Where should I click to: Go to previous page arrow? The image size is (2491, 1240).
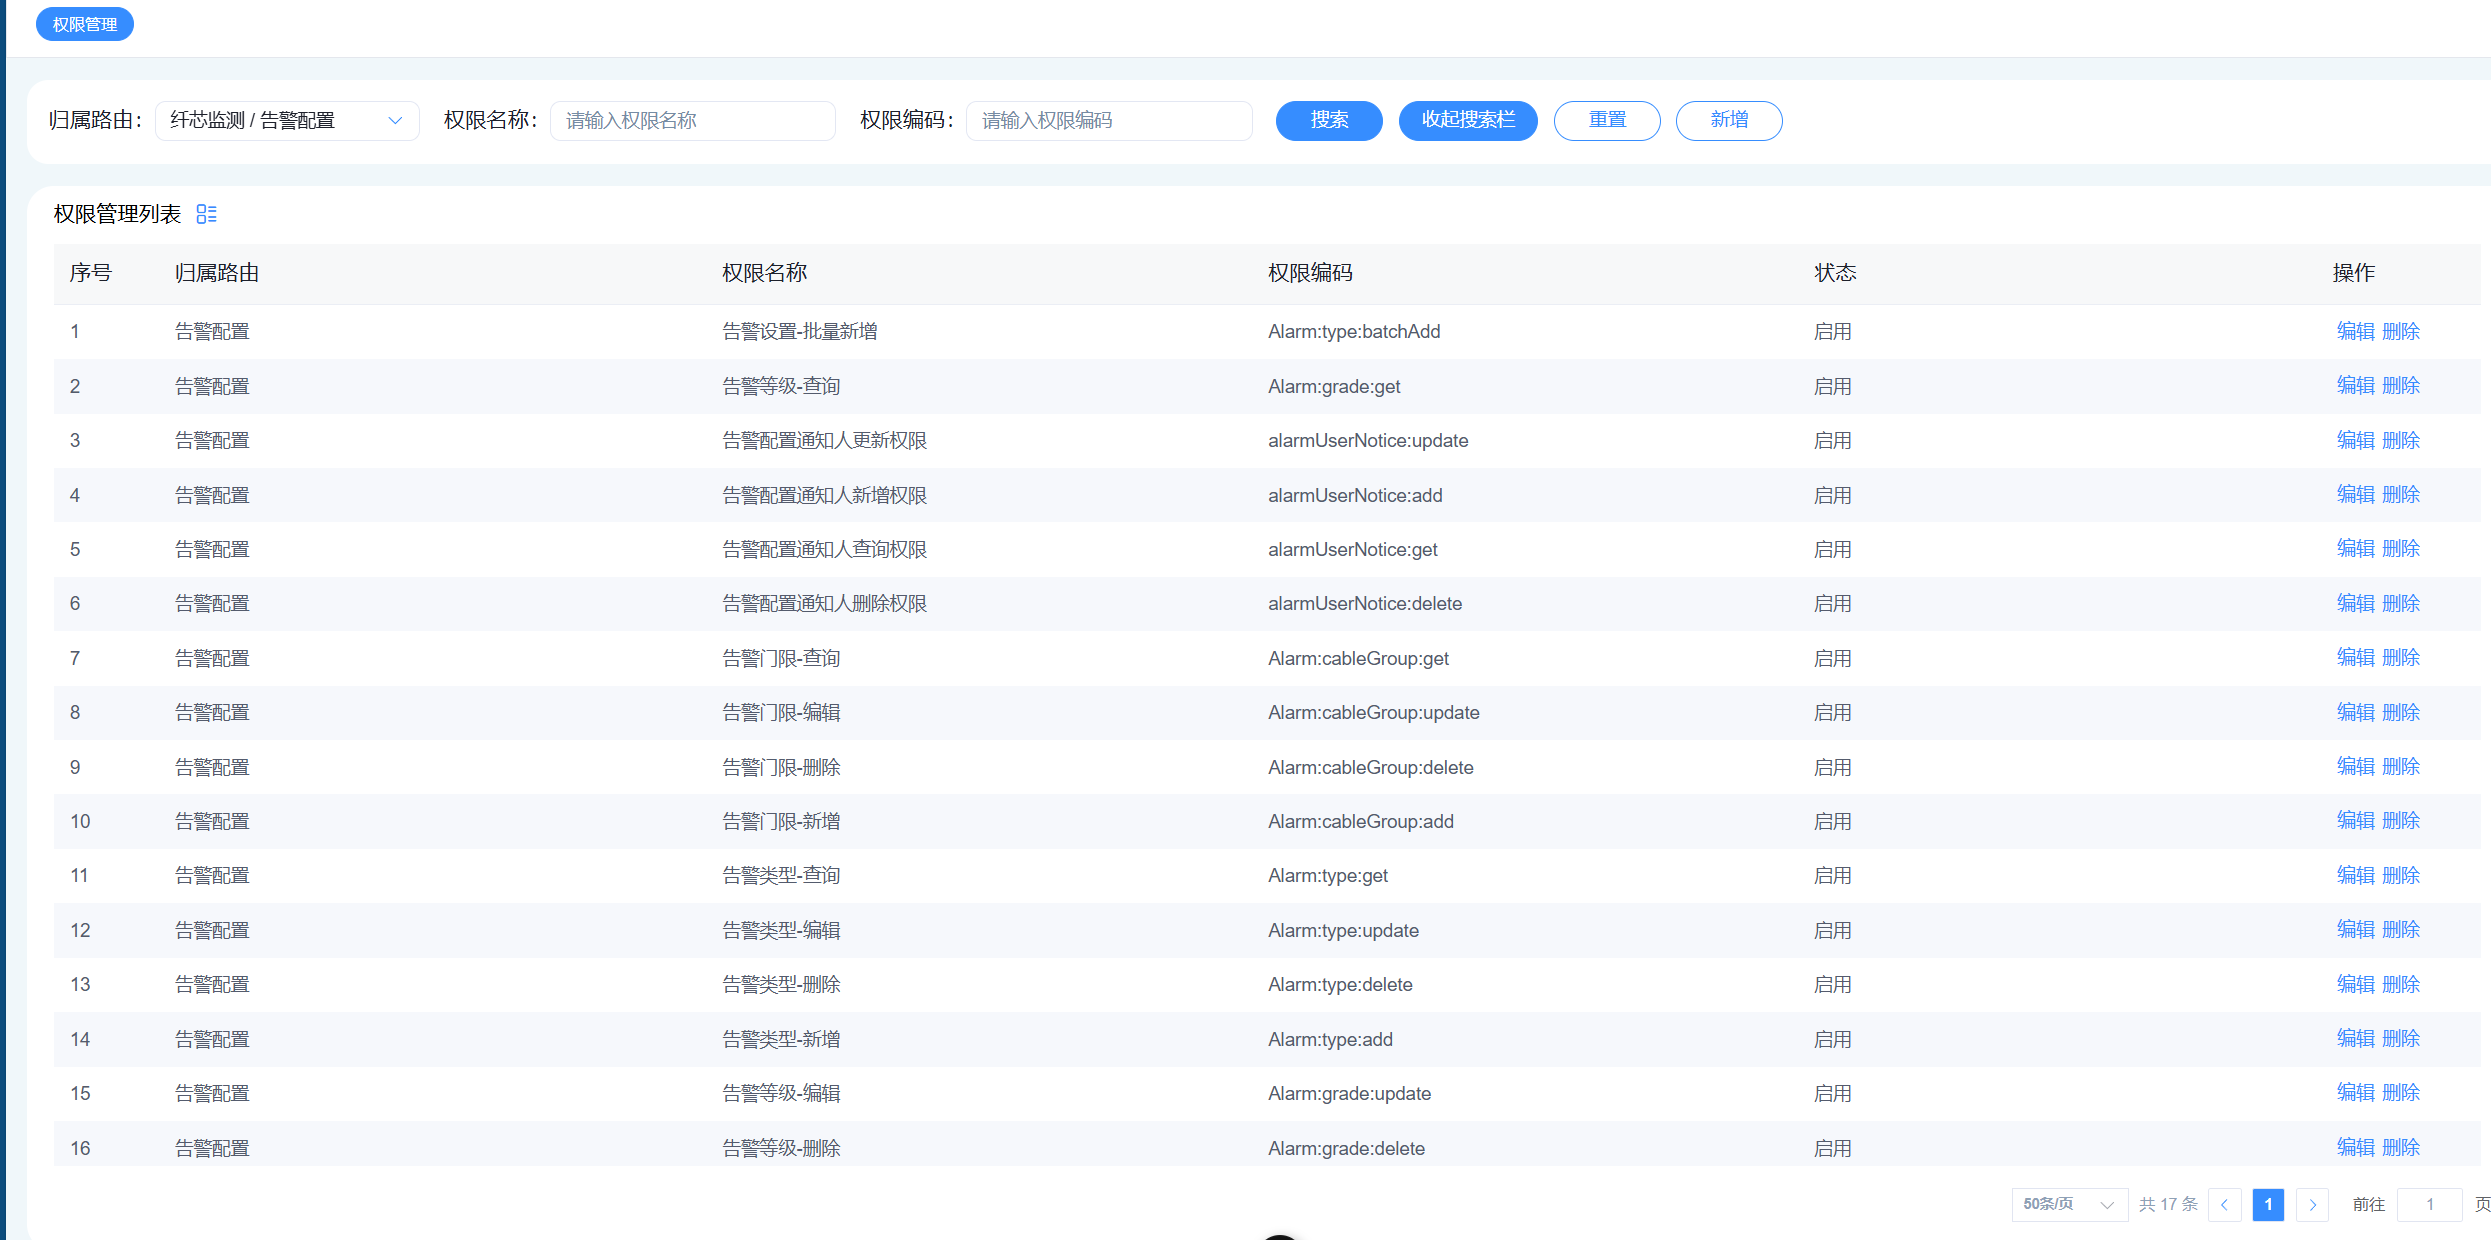pyautogui.click(x=2224, y=1204)
